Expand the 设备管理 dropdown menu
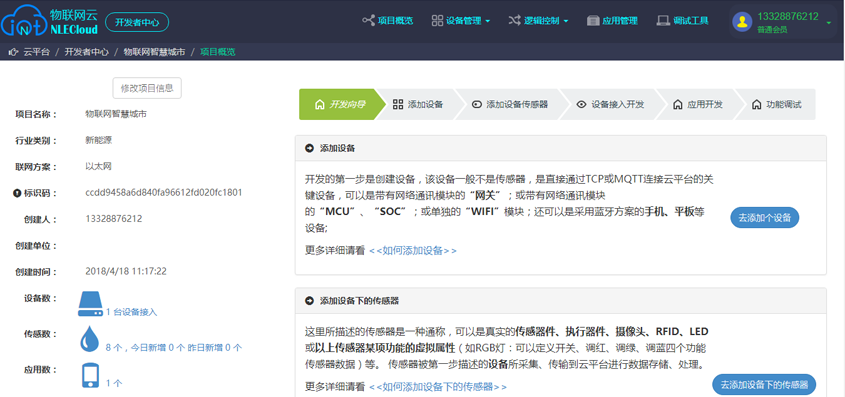 [x=461, y=21]
